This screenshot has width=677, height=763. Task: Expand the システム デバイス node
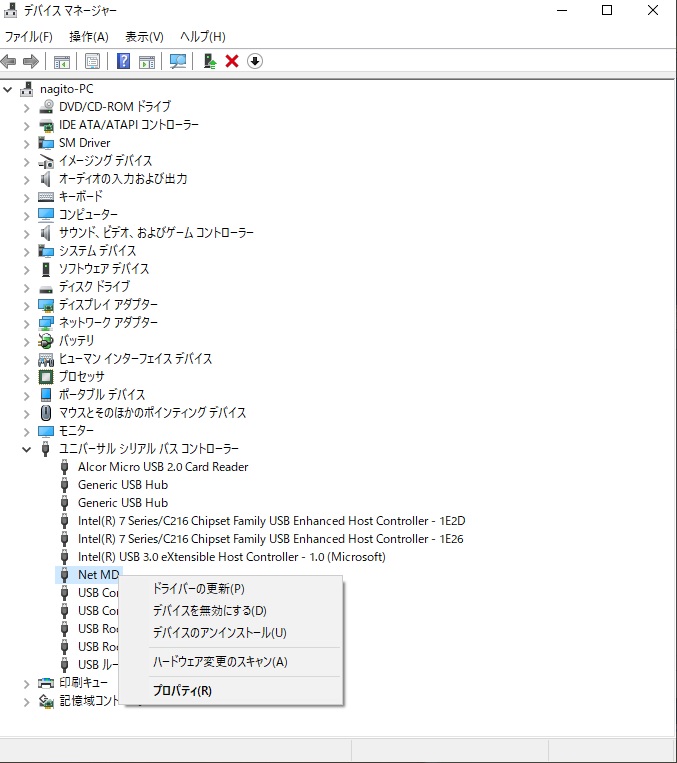(x=27, y=252)
